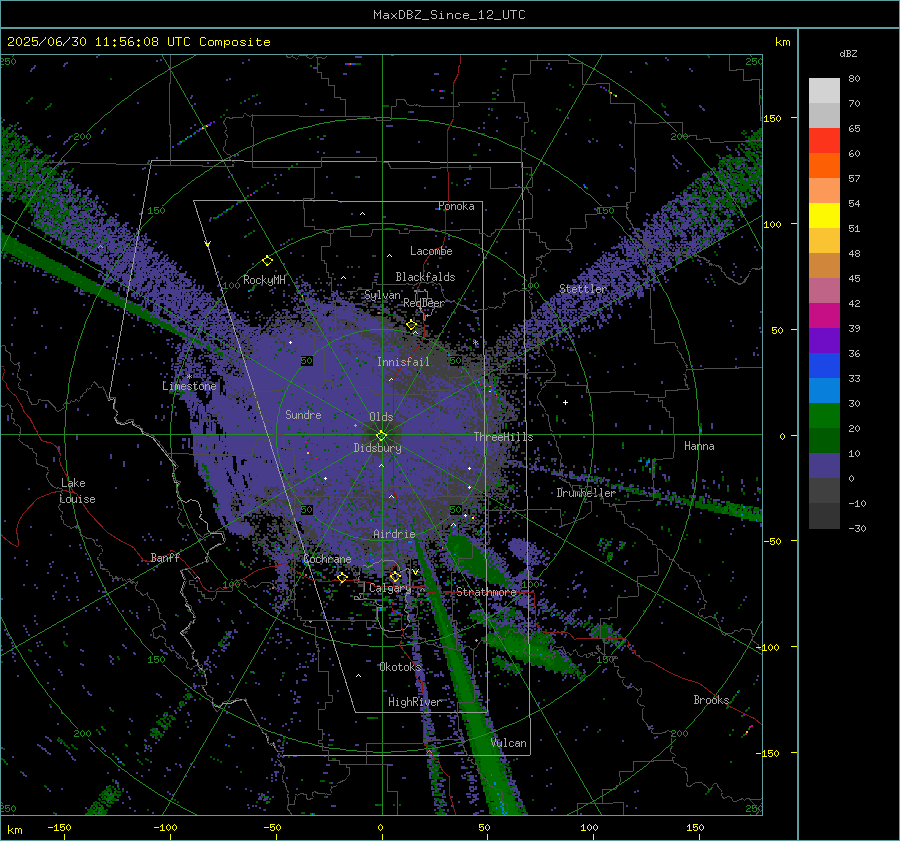
Task: Click the Sylvan town label
Action: 382,296
